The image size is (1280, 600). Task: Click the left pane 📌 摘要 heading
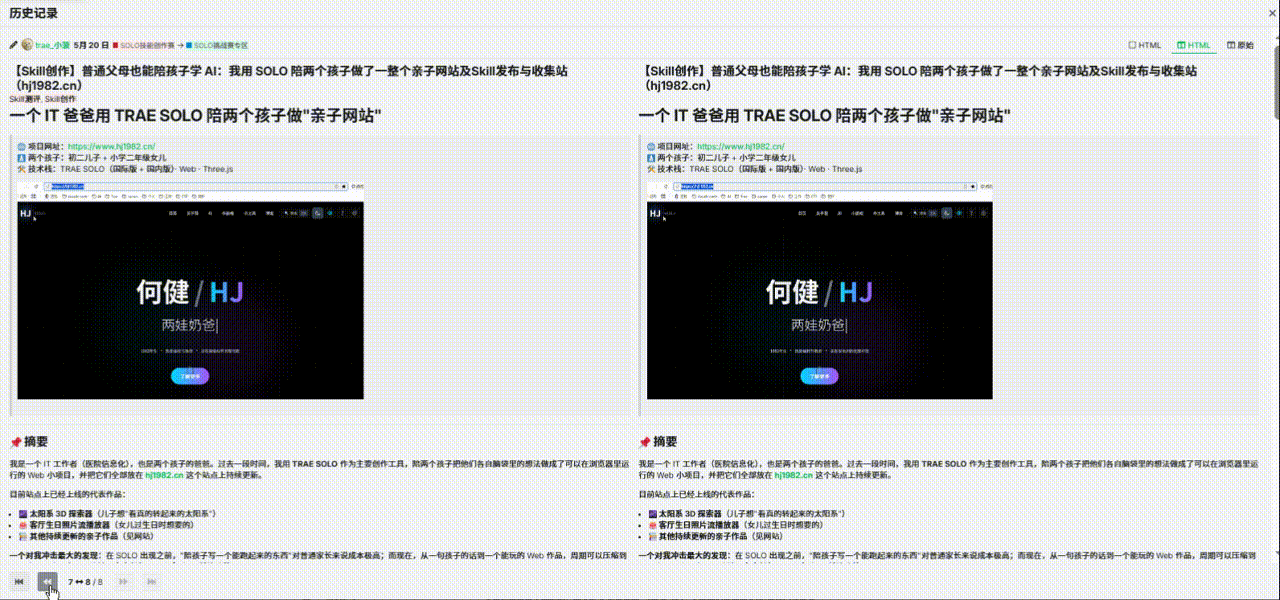coord(28,442)
